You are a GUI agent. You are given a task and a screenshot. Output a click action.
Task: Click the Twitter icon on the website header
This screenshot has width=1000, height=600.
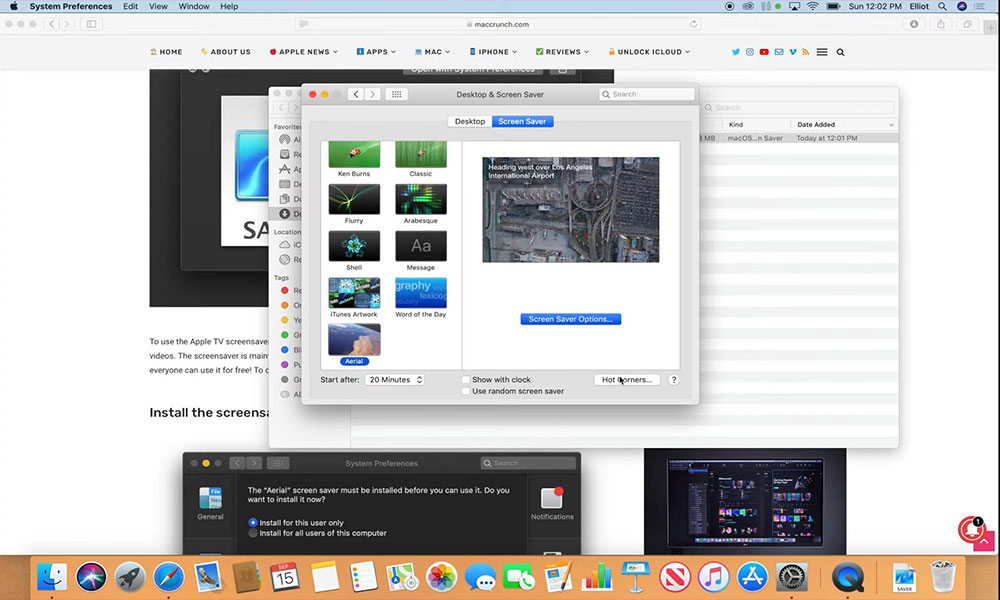[x=735, y=52]
